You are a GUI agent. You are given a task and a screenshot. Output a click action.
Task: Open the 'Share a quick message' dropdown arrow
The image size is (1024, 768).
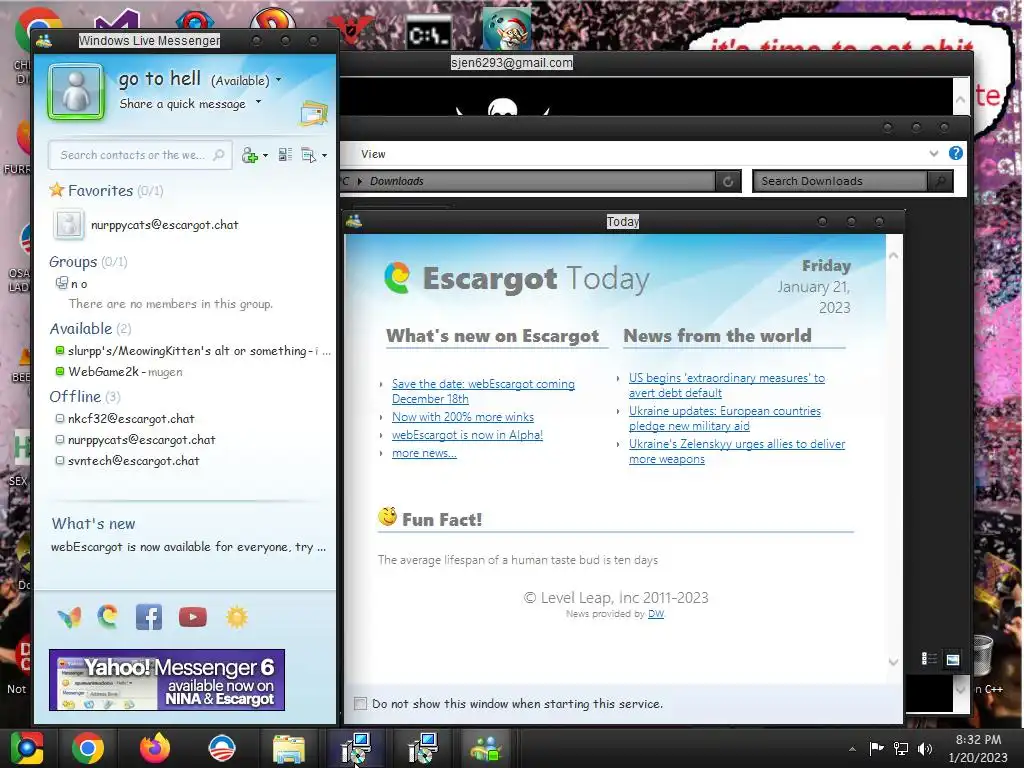point(259,102)
